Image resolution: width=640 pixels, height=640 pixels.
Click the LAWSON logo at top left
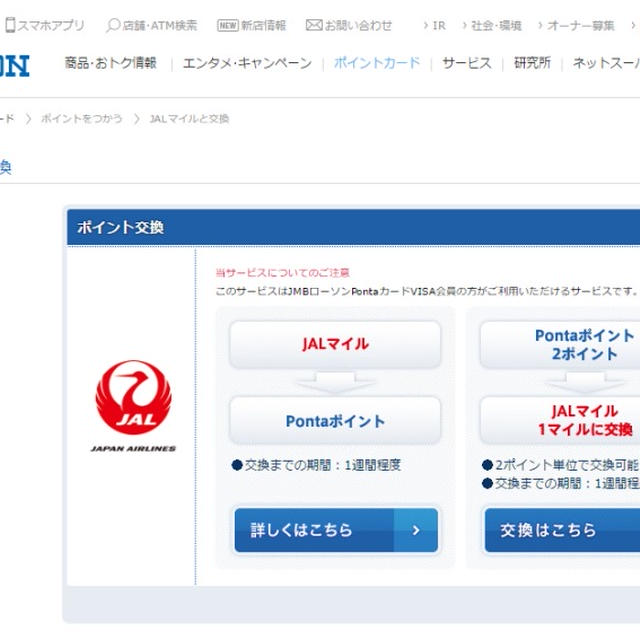pyautogui.click(x=14, y=65)
